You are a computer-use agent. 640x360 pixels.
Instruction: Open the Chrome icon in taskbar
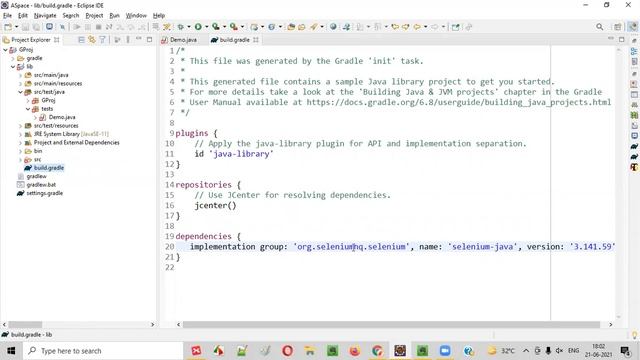[x=377, y=351]
